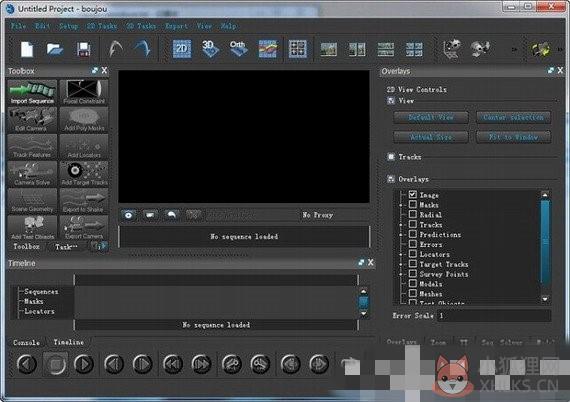The width and height of the screenshot is (570, 402).
Task: Open the Setup menu
Action: [x=68, y=26]
